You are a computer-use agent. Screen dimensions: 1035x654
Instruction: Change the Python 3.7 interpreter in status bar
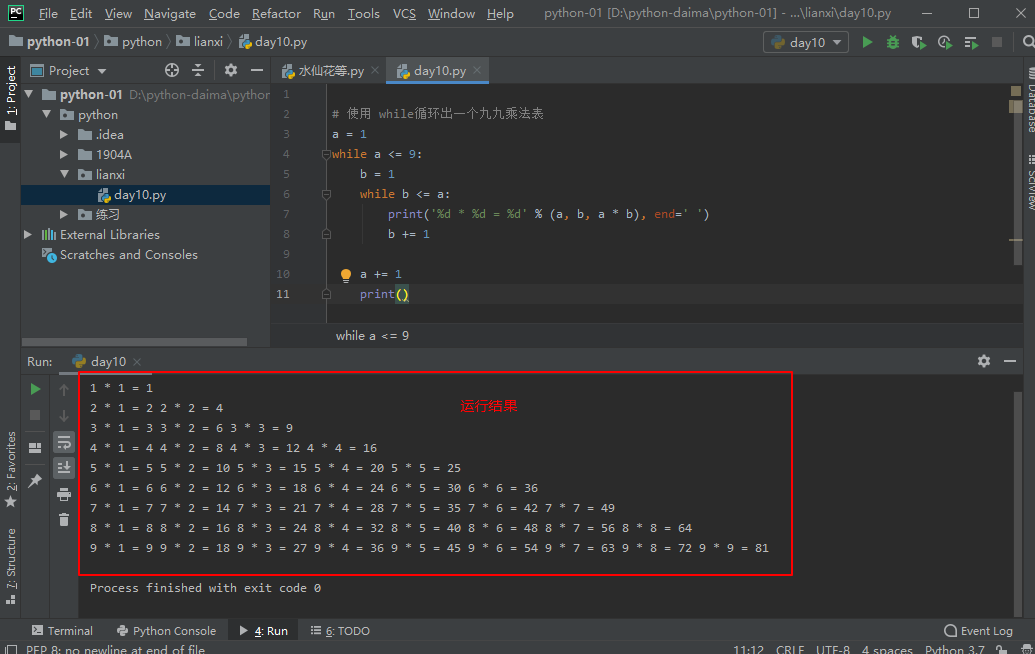(954, 649)
